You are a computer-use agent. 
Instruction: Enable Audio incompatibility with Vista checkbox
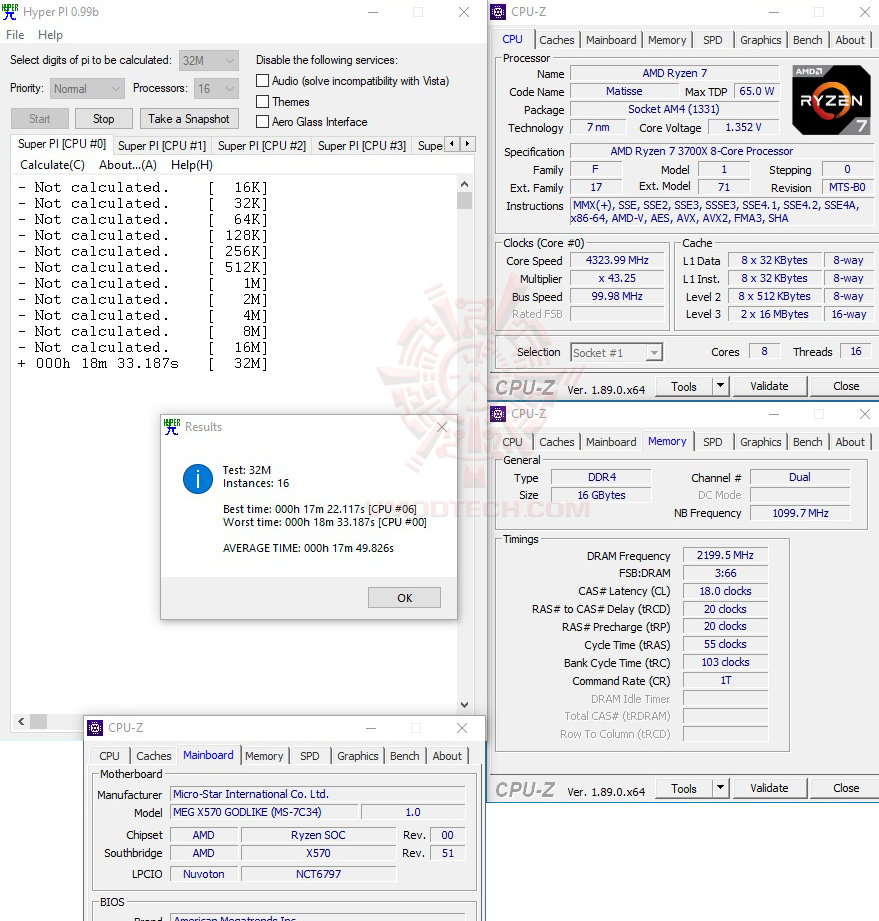263,80
